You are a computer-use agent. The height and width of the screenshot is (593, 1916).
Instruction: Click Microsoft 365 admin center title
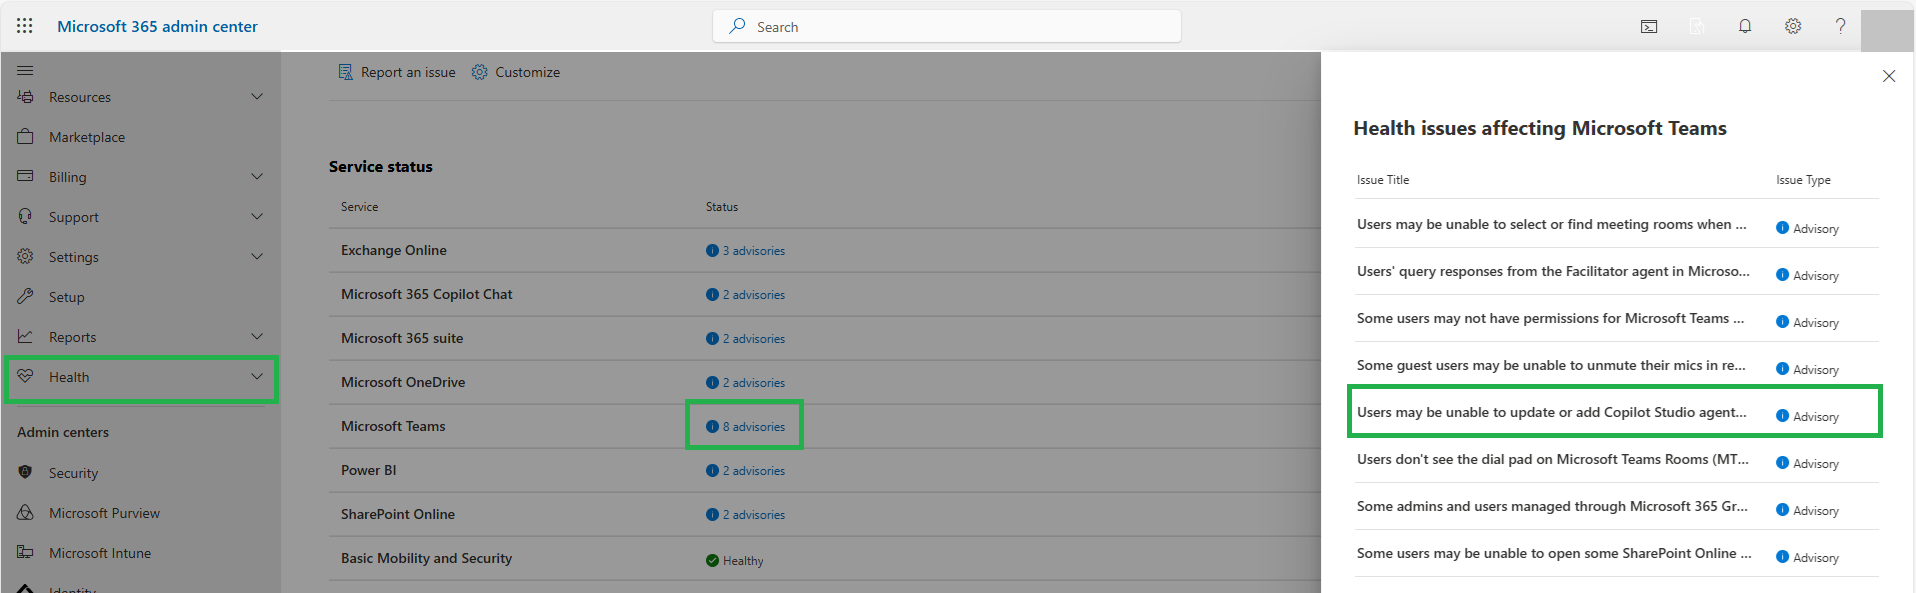(x=157, y=26)
